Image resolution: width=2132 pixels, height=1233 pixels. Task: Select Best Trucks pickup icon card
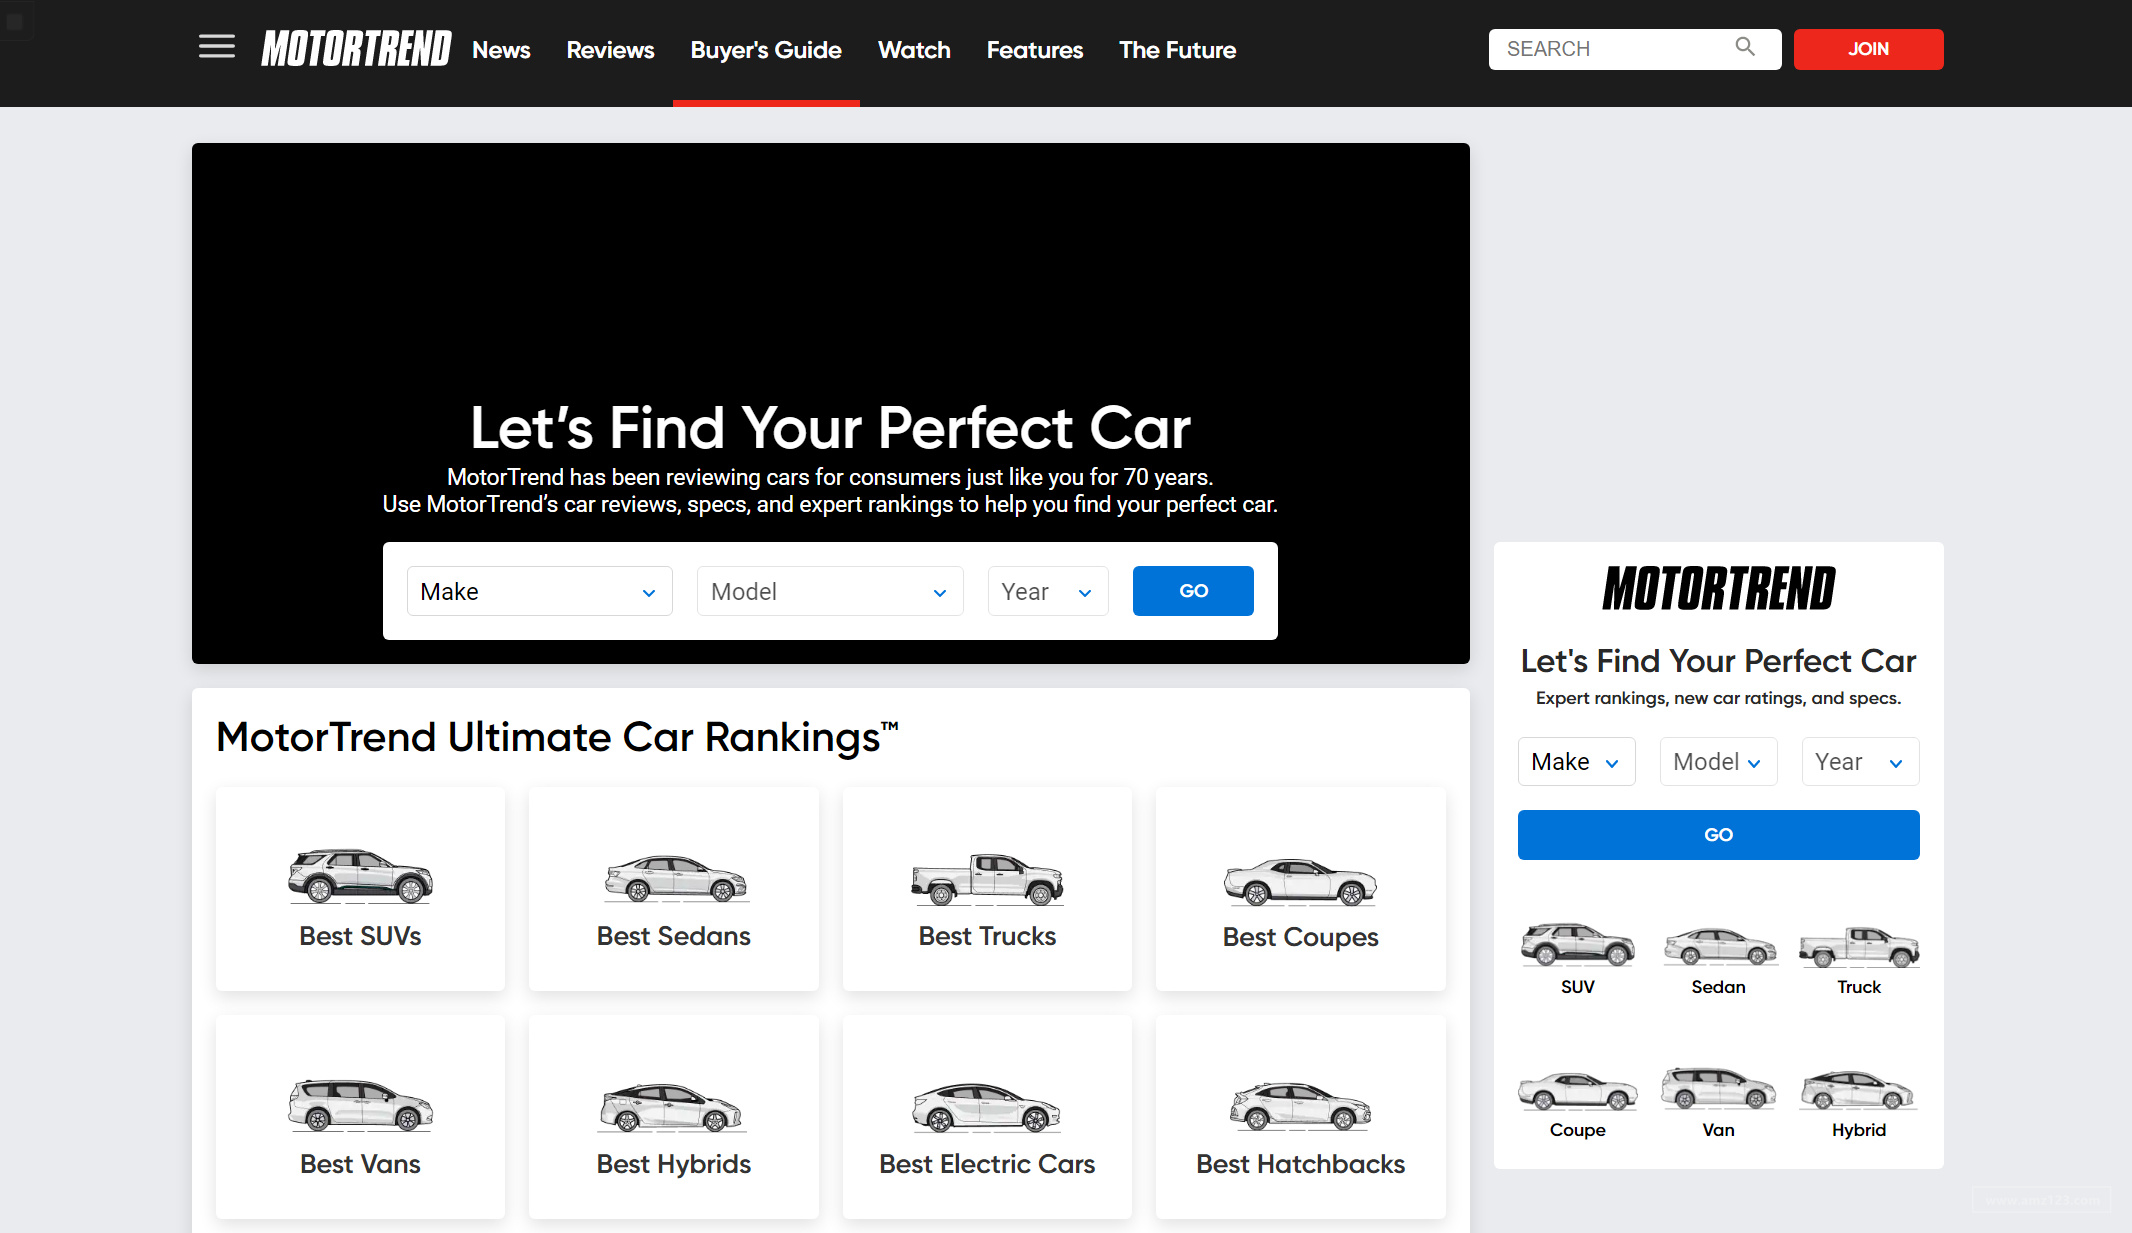987,889
